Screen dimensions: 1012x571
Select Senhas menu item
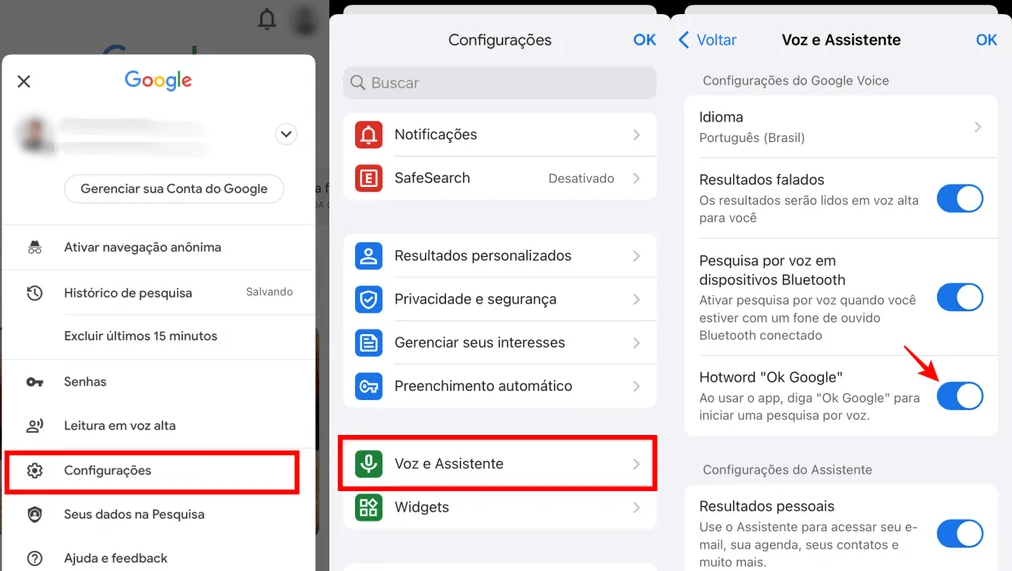[x=159, y=382]
